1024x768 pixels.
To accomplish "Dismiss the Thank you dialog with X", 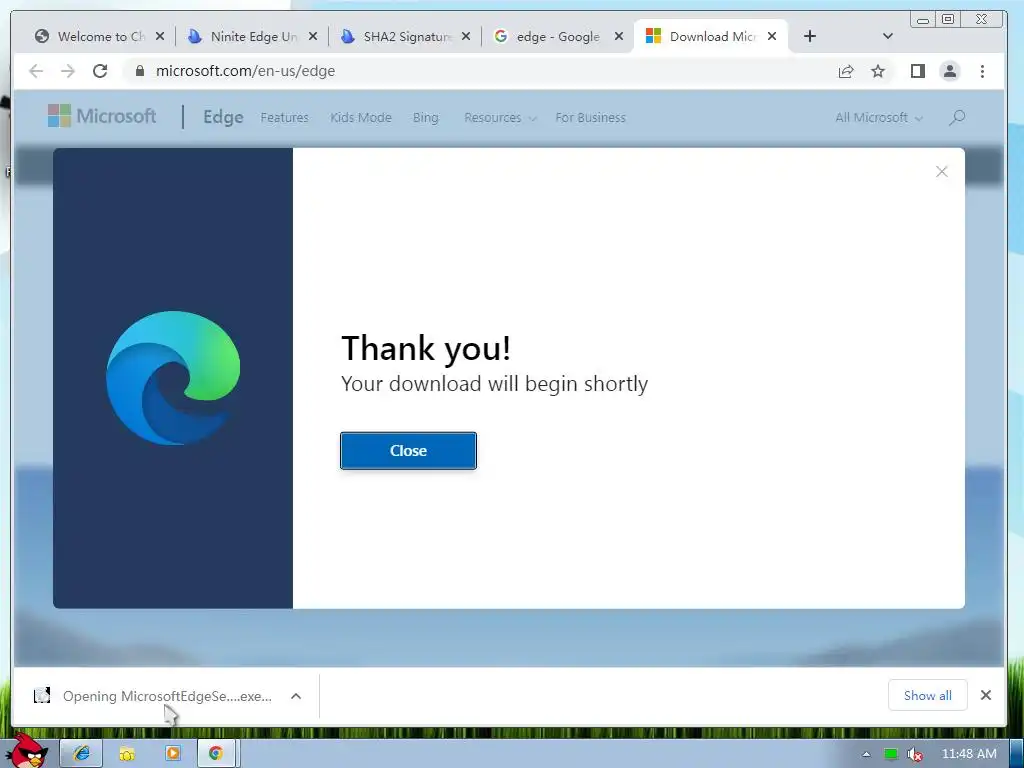I will click(942, 172).
